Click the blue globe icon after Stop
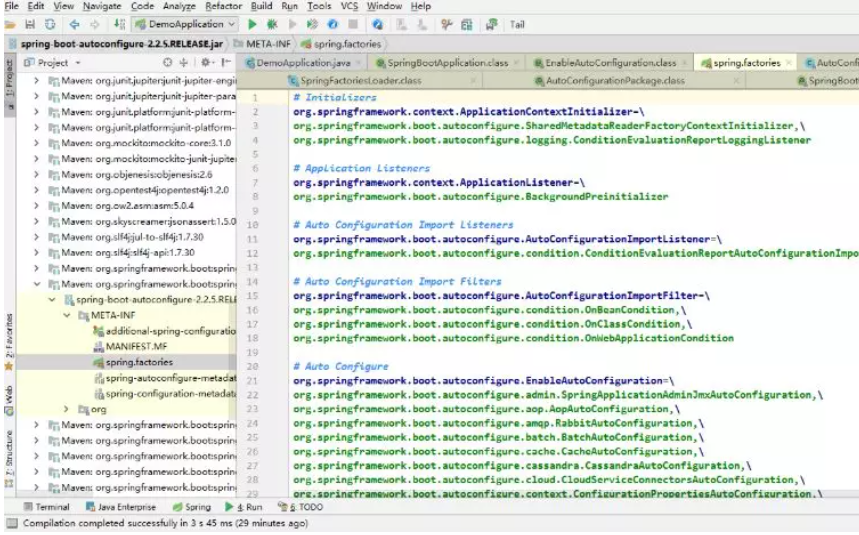The width and height of the screenshot is (859, 535). (x=377, y=25)
